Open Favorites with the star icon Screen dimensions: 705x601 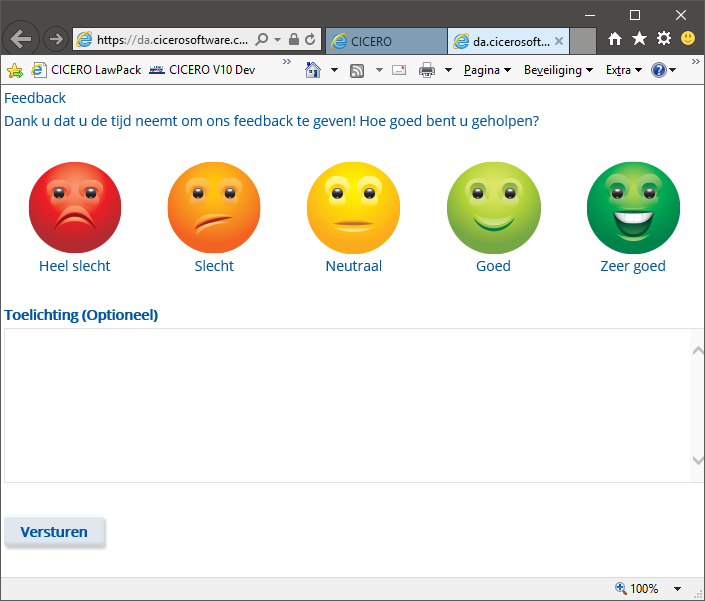click(639, 39)
